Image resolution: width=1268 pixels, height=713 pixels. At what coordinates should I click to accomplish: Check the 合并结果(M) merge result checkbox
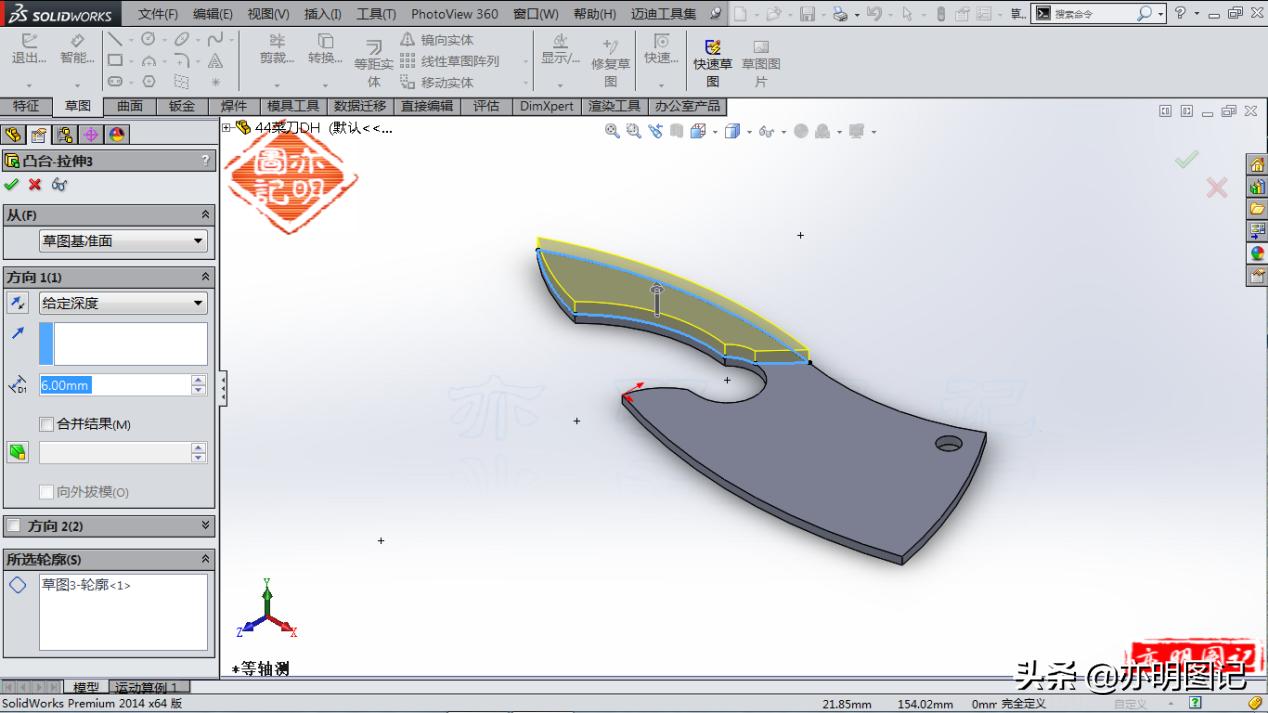47,424
